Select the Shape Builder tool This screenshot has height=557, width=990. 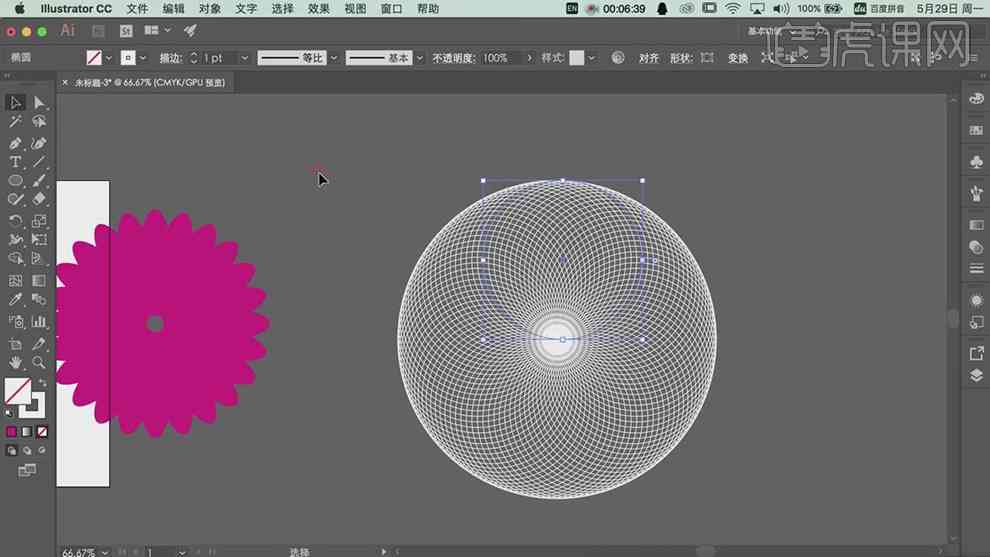tap(15, 258)
